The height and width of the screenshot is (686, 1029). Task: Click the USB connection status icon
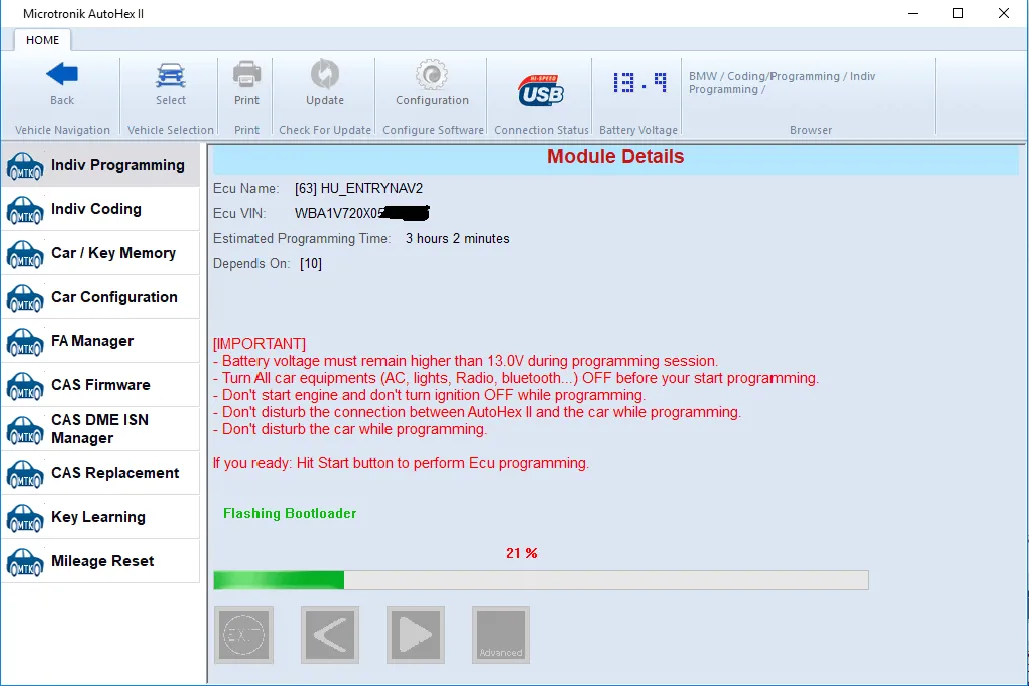pos(541,90)
